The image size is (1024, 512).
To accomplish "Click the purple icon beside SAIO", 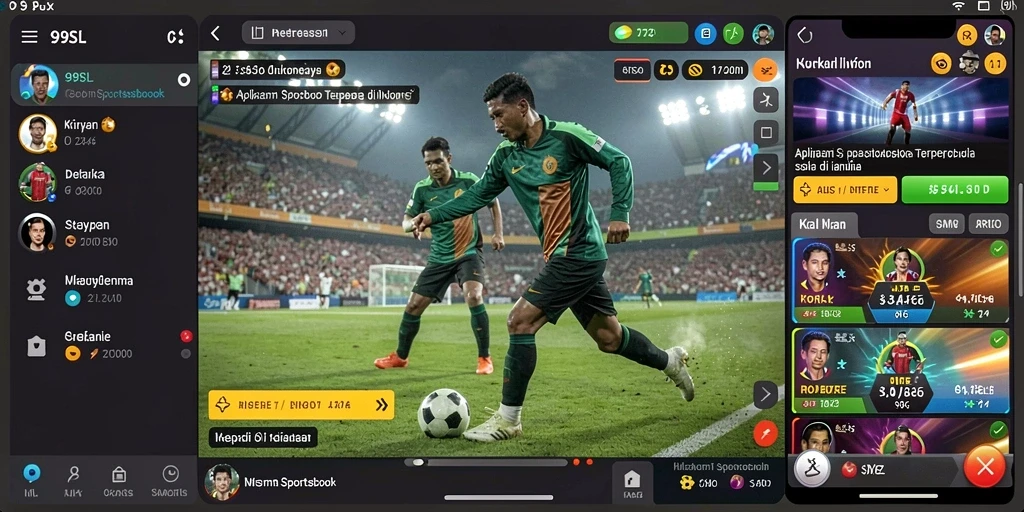I will pos(737,483).
